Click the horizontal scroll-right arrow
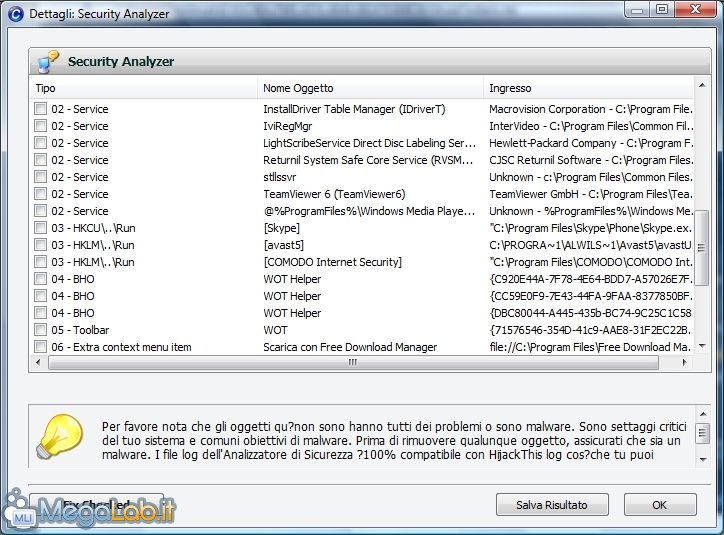Image resolution: width=724 pixels, height=535 pixels. click(x=685, y=362)
